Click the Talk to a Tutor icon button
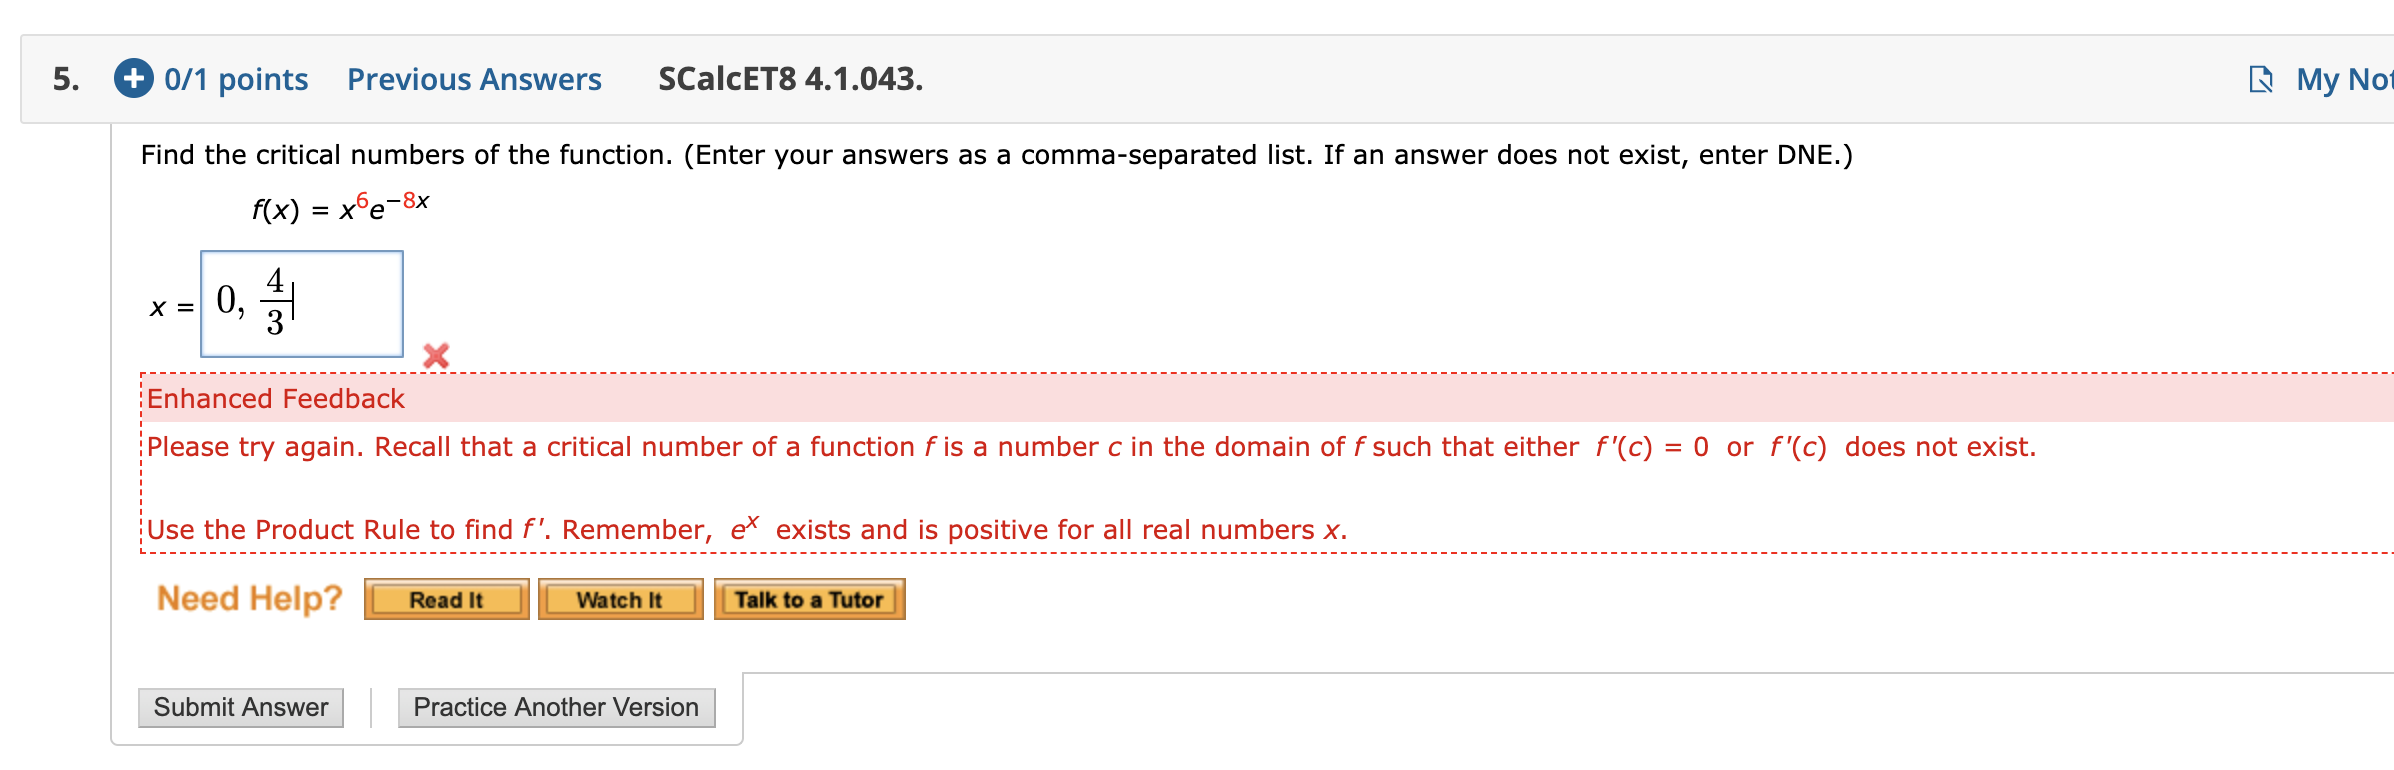The height and width of the screenshot is (770, 2394). (x=810, y=599)
